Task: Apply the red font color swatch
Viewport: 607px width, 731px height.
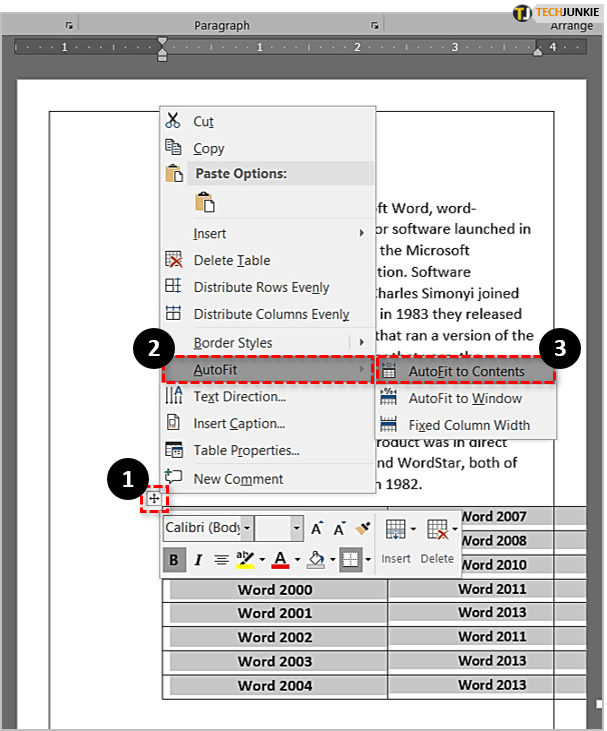Action: tap(280, 559)
